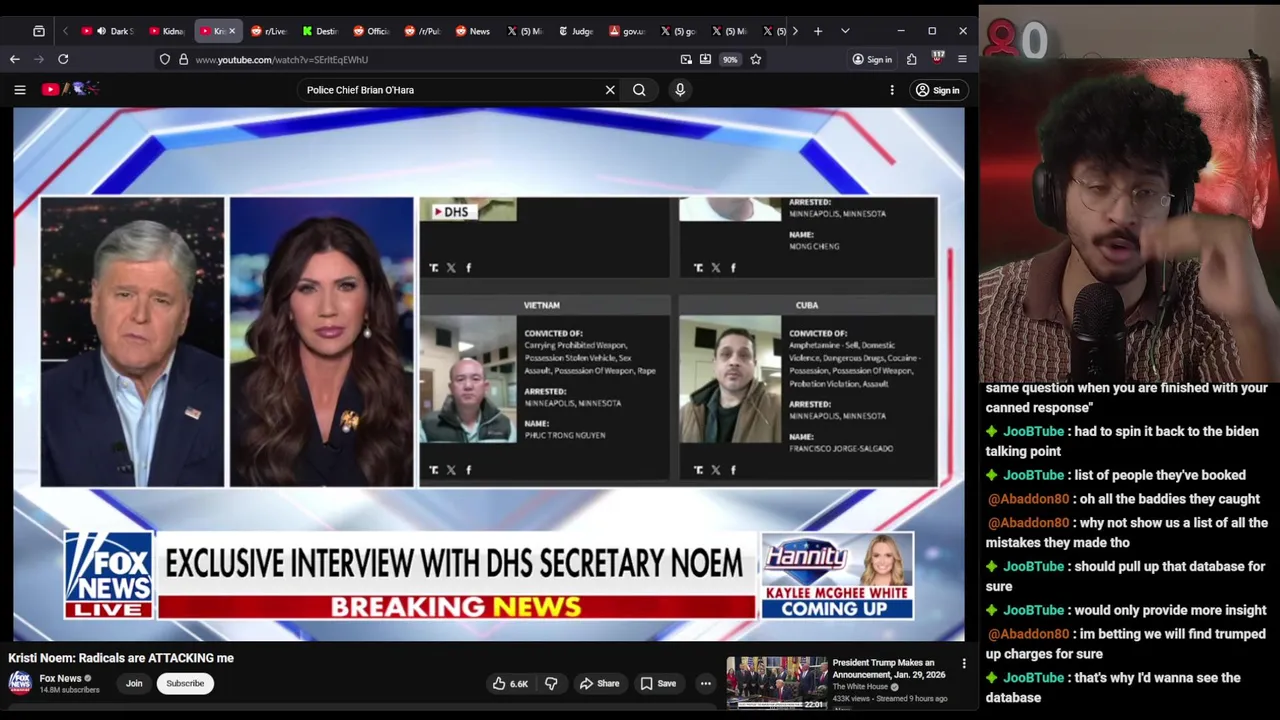Image resolution: width=1280 pixels, height=720 pixels.
Task: Open The White House channel link
Action: pyautogui.click(x=860, y=687)
